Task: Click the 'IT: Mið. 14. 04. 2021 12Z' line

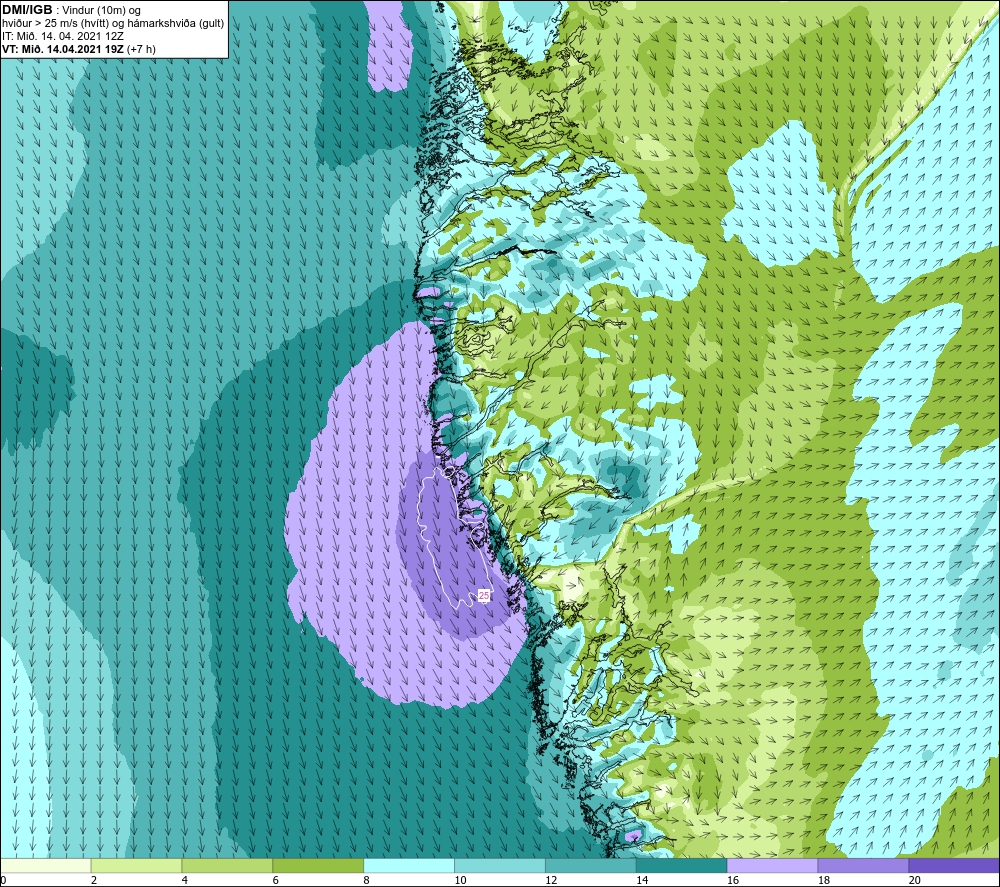Action: point(62,36)
